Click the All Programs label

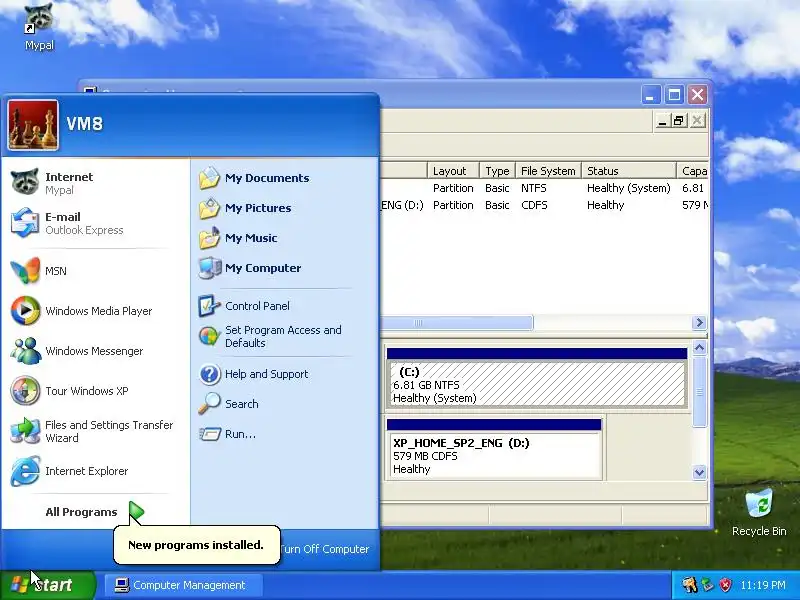81,512
